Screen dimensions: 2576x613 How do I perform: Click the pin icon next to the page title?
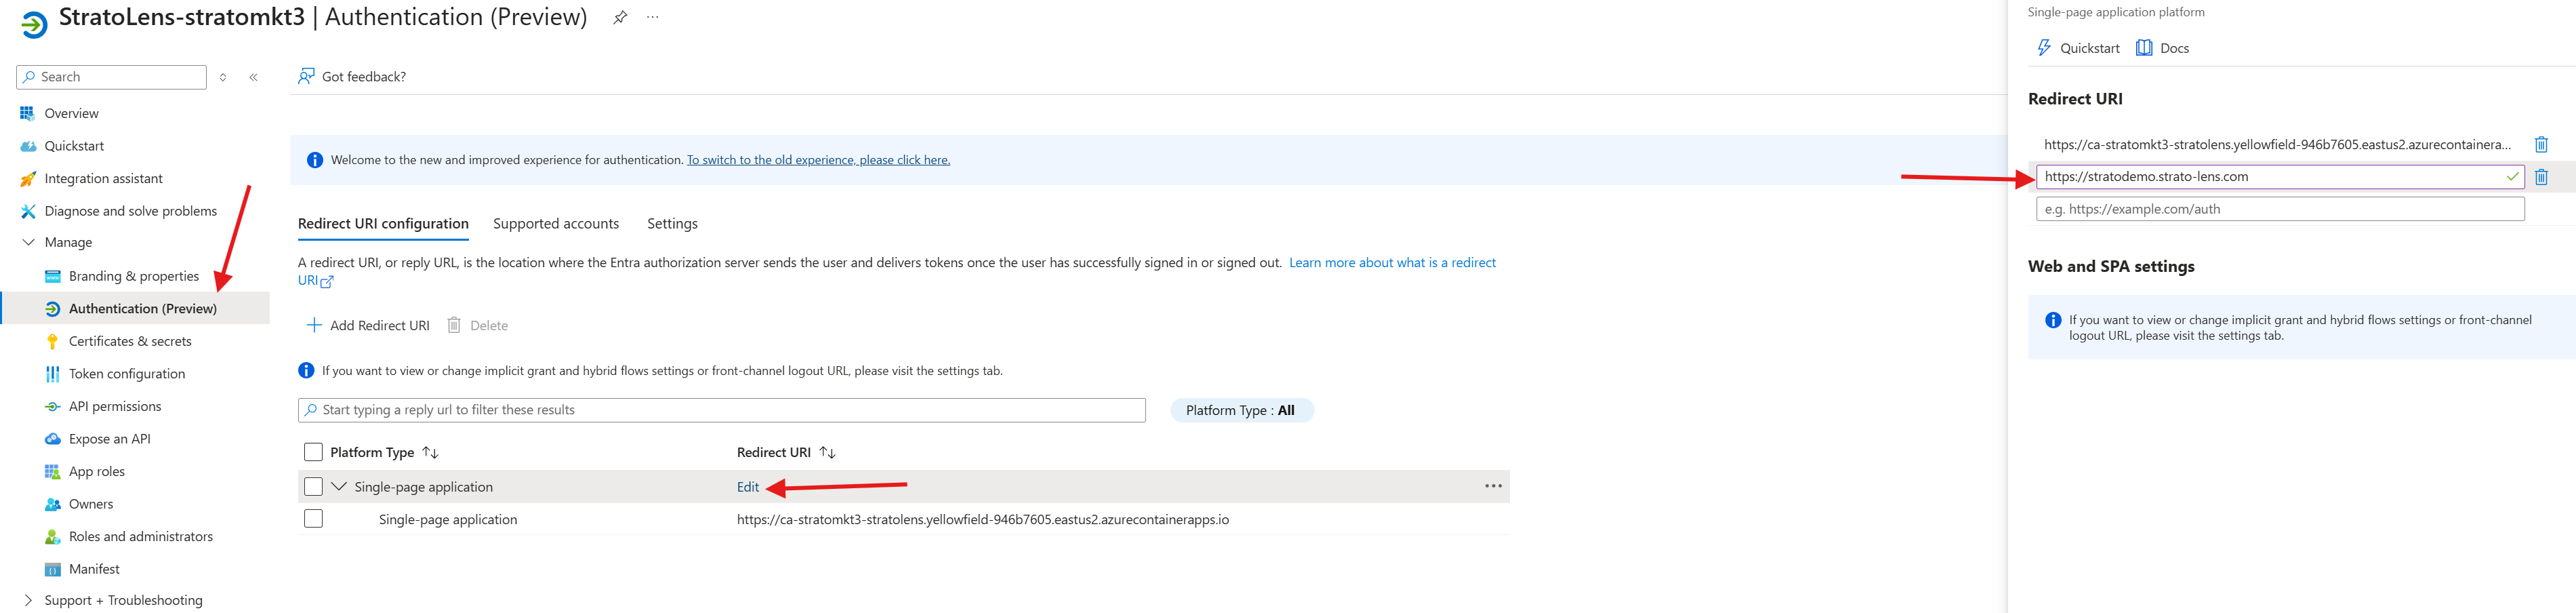(620, 17)
